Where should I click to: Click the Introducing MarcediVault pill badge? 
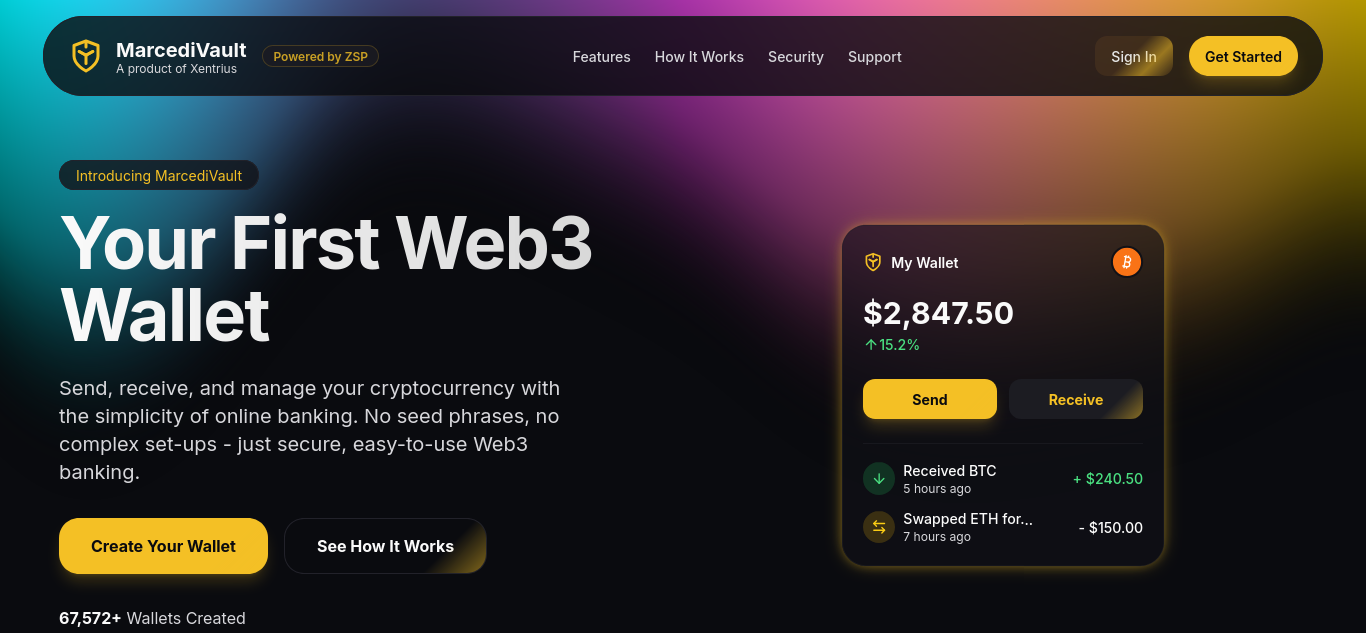[x=159, y=175]
